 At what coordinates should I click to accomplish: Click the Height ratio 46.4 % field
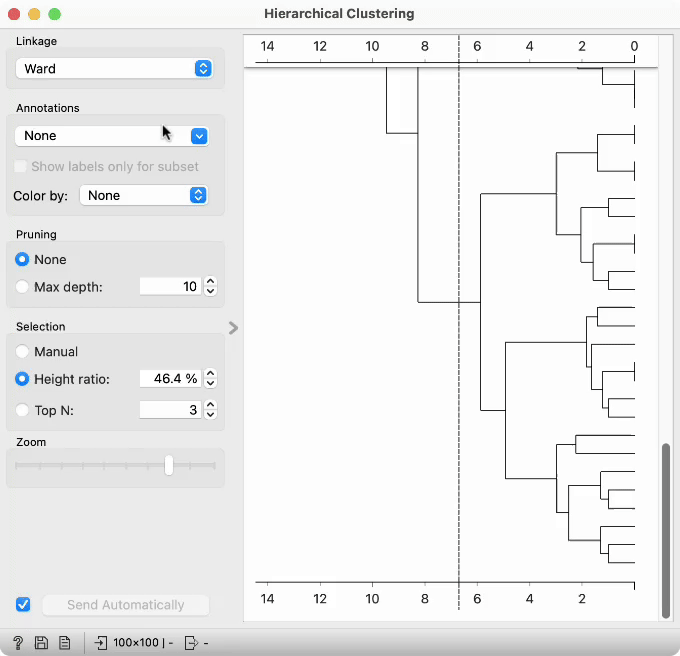170,379
